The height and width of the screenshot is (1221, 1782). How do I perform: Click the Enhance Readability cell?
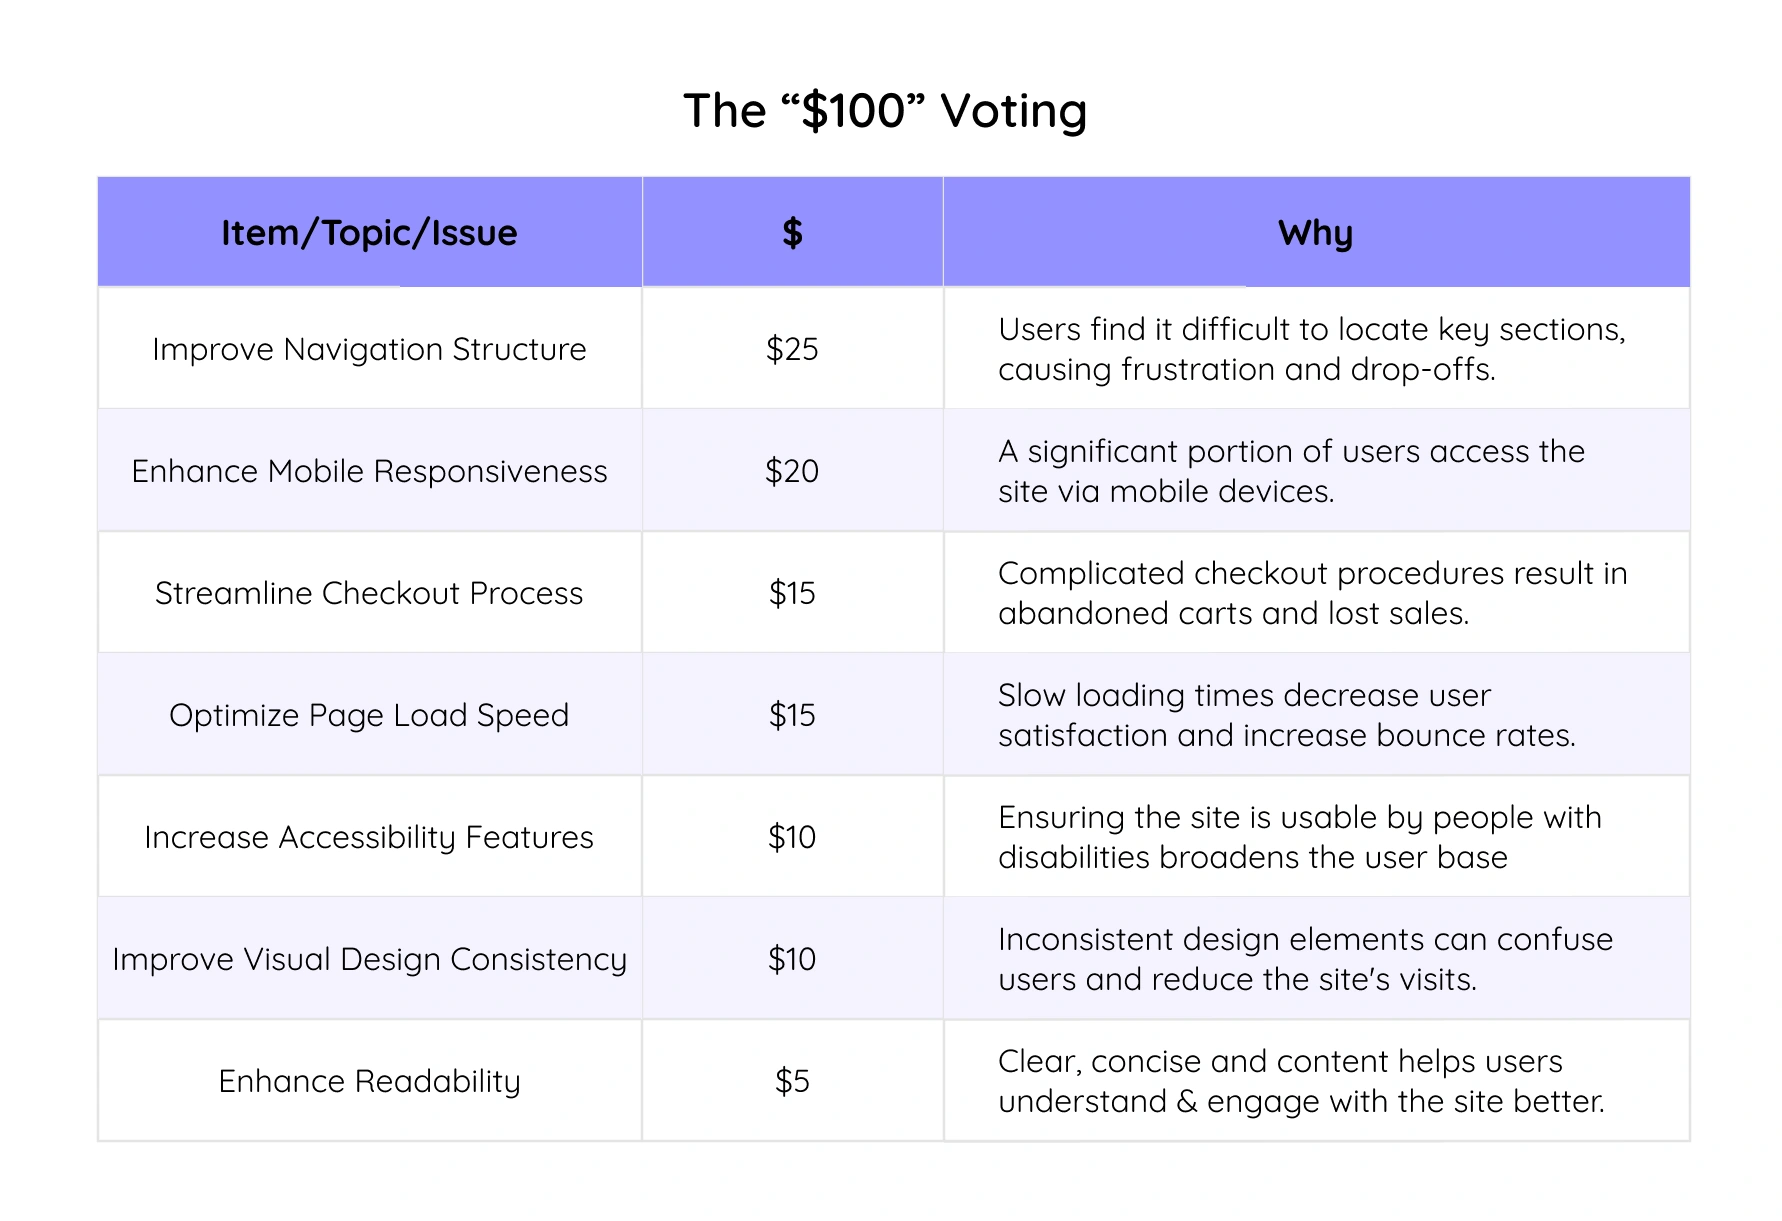[x=369, y=1081]
